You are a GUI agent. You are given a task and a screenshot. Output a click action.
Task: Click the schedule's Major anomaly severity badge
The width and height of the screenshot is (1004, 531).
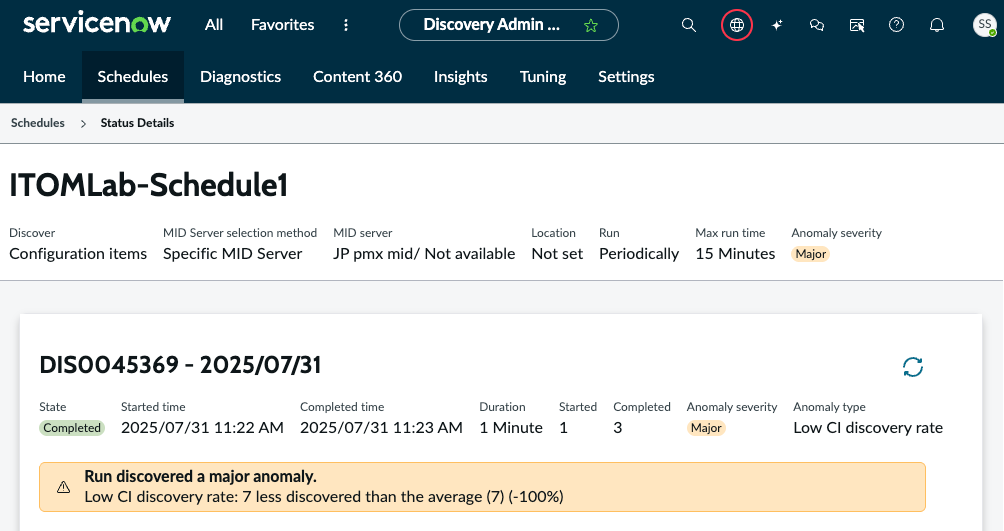pos(811,254)
